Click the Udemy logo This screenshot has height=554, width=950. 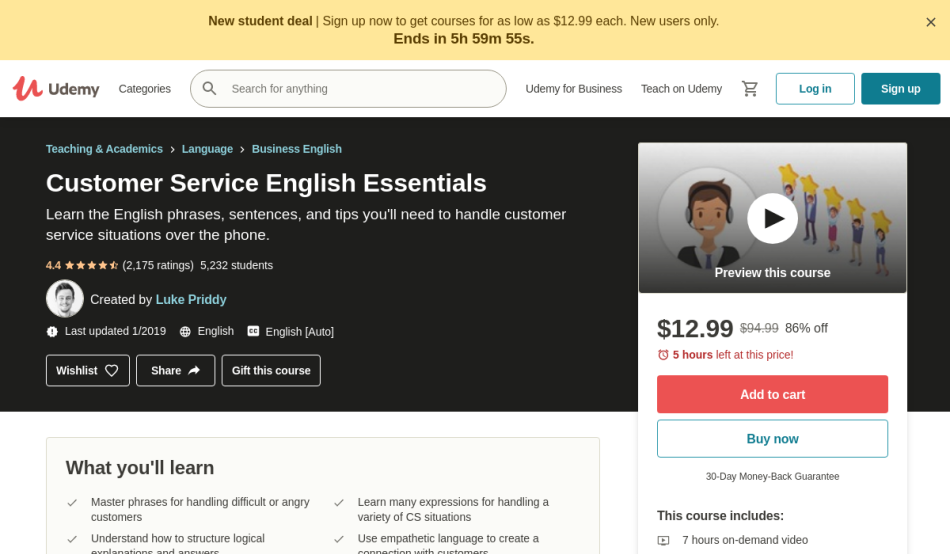(x=56, y=88)
